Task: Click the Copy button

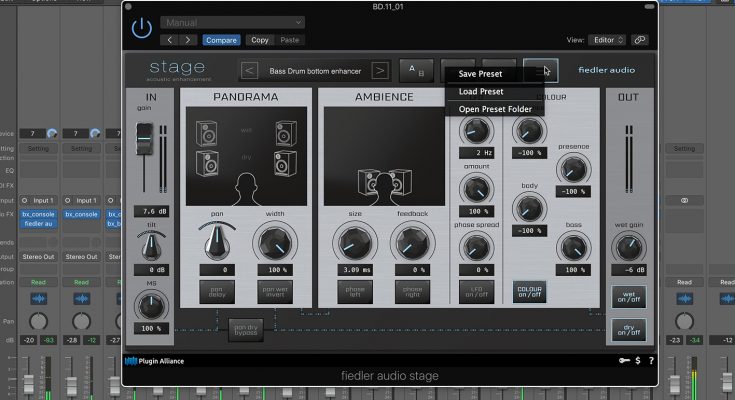Action: tap(260, 40)
